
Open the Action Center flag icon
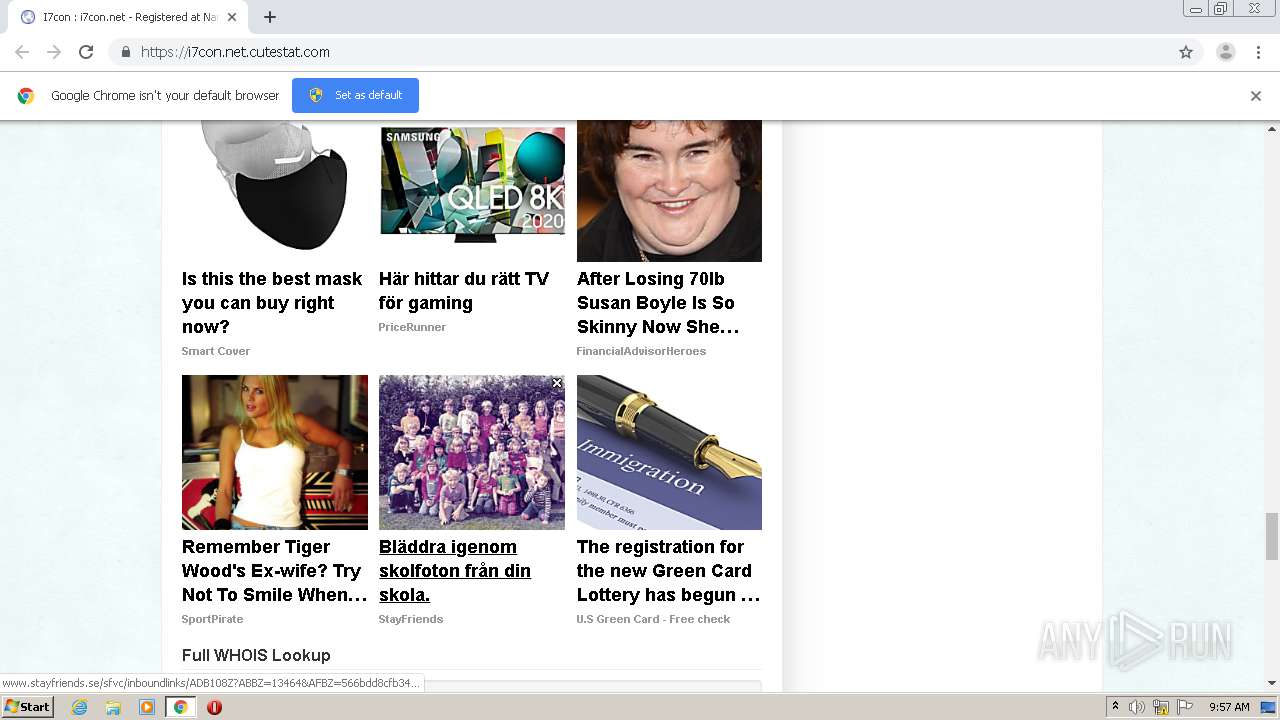(1185, 707)
